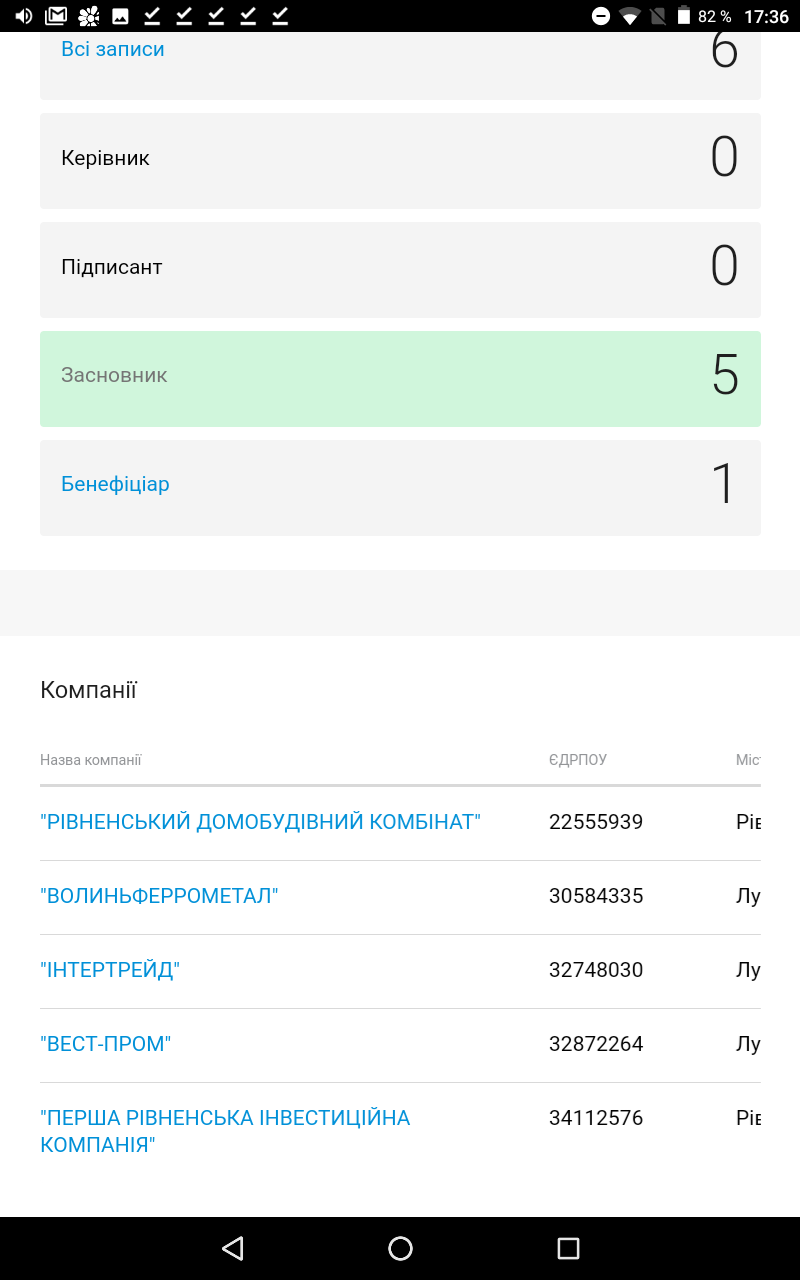Tap the image notification icon in status bar
The width and height of the screenshot is (800, 1280).
[120, 16]
